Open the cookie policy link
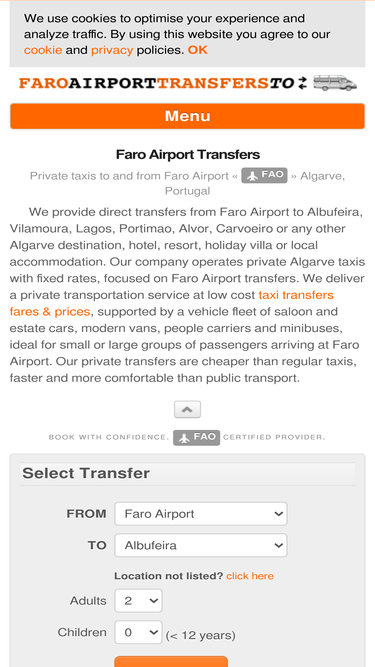 43,50
